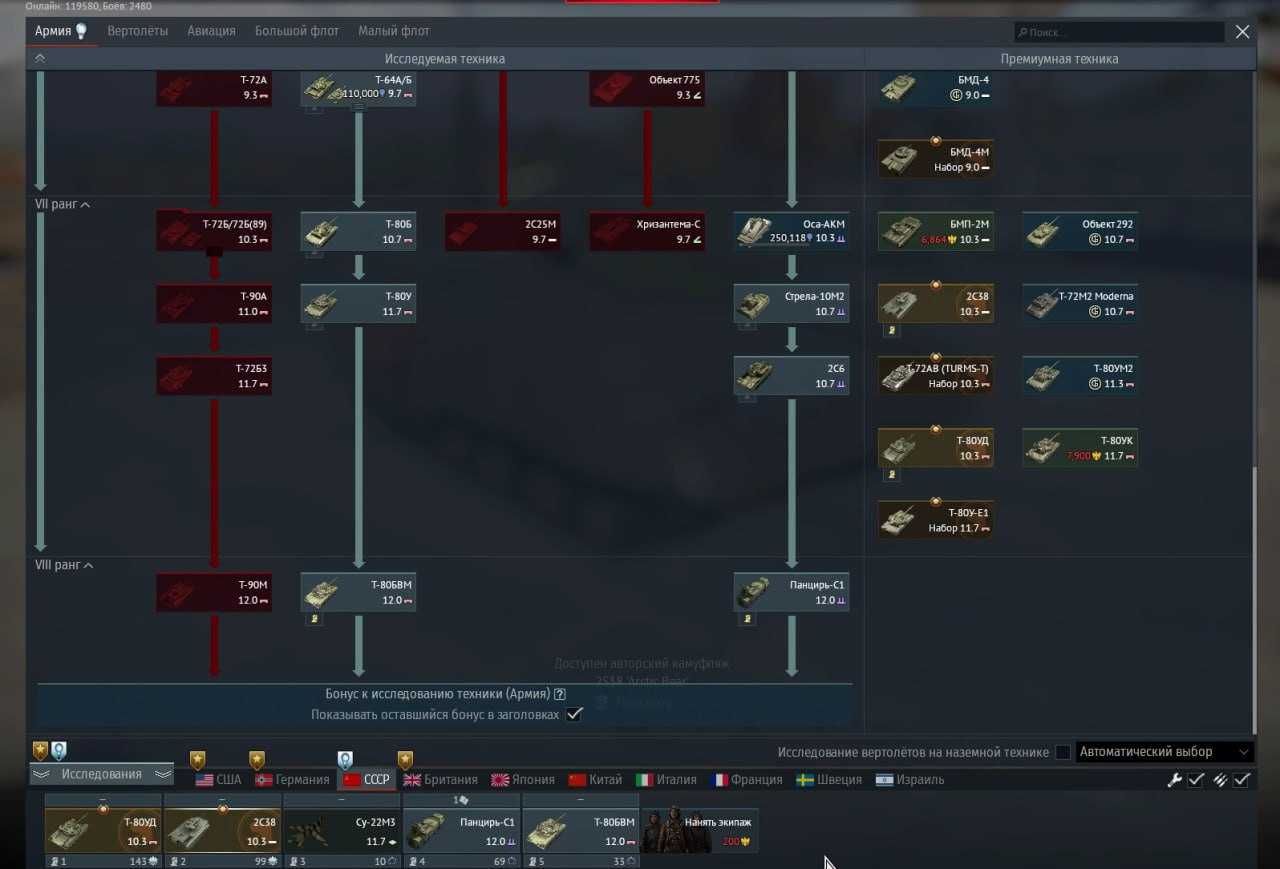Image resolution: width=1280 pixels, height=869 pixels.
Task: Select the locked Т-72Б/72Б(89) group
Action: 214,232
